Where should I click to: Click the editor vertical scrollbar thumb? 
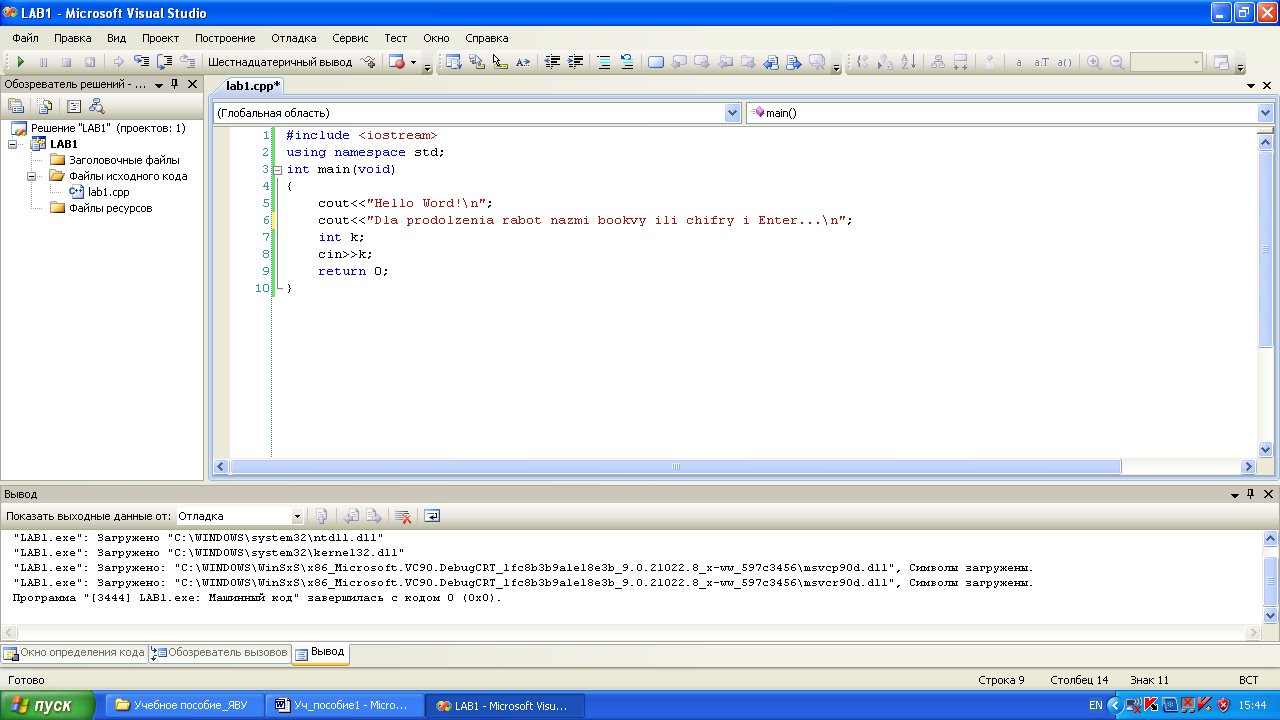[1266, 249]
